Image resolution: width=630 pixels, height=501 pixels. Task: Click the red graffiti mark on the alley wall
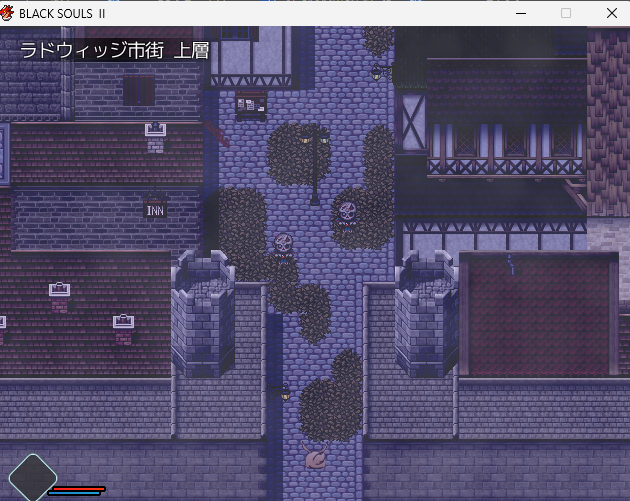[217, 134]
